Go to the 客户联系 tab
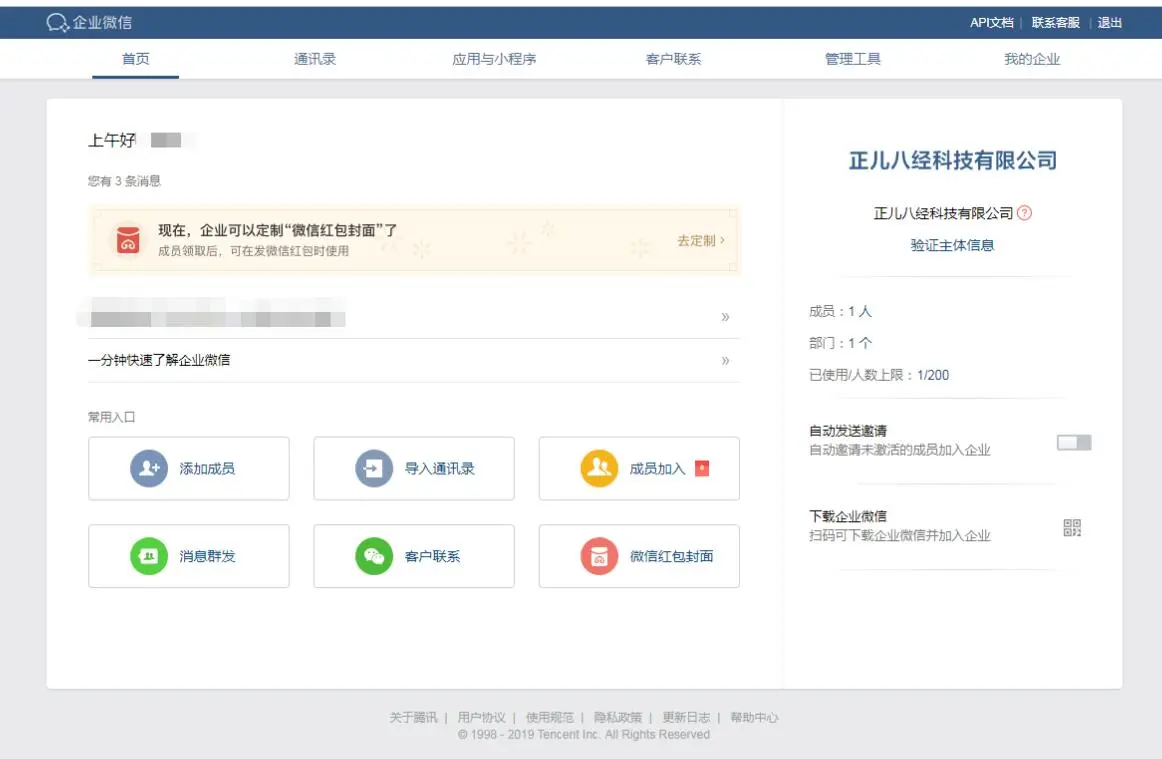The height and width of the screenshot is (759, 1162). click(x=674, y=59)
